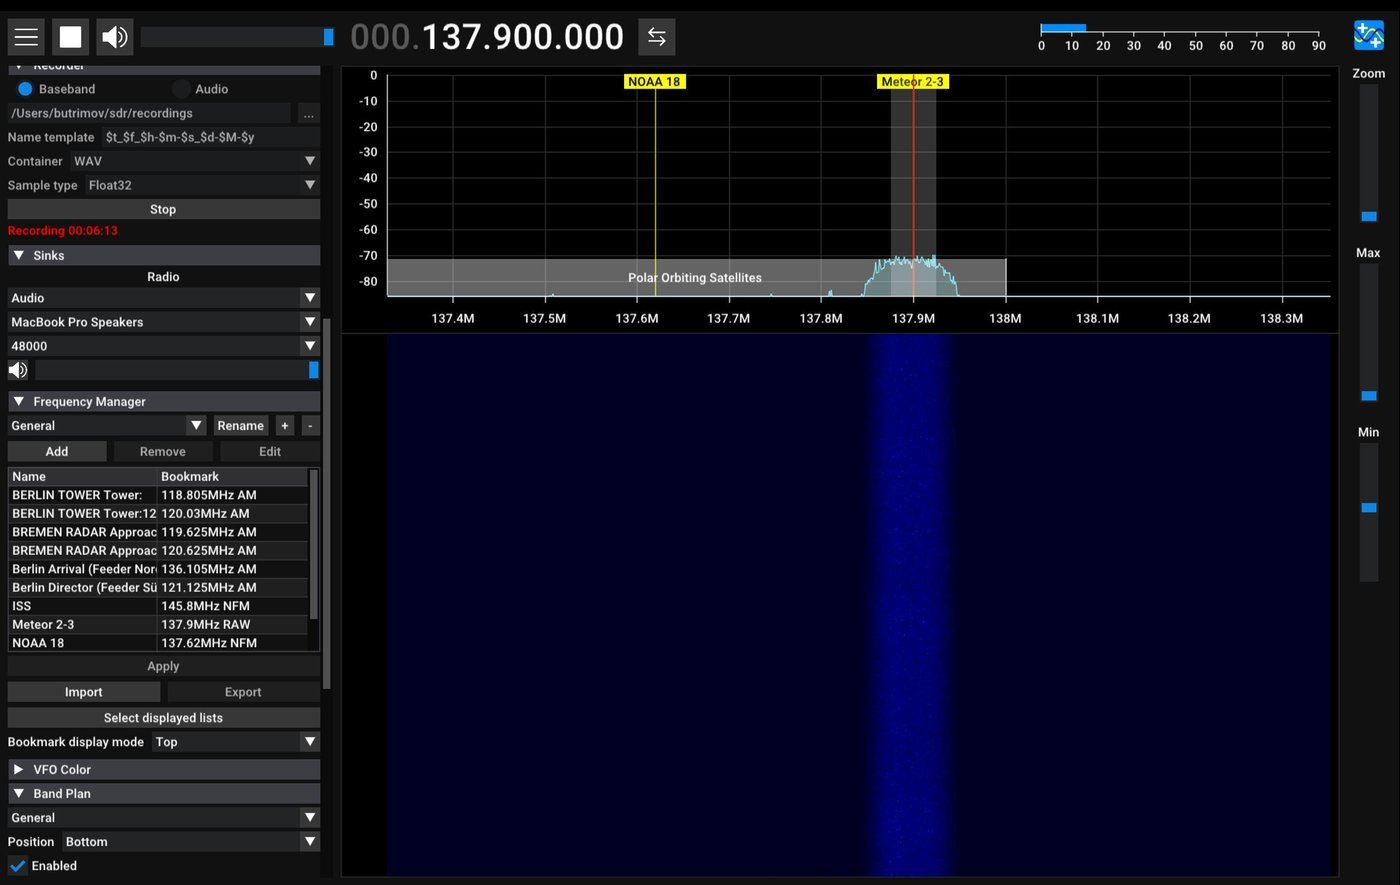Click the tuning mode swap arrows icon
1400x885 pixels.
[656, 37]
